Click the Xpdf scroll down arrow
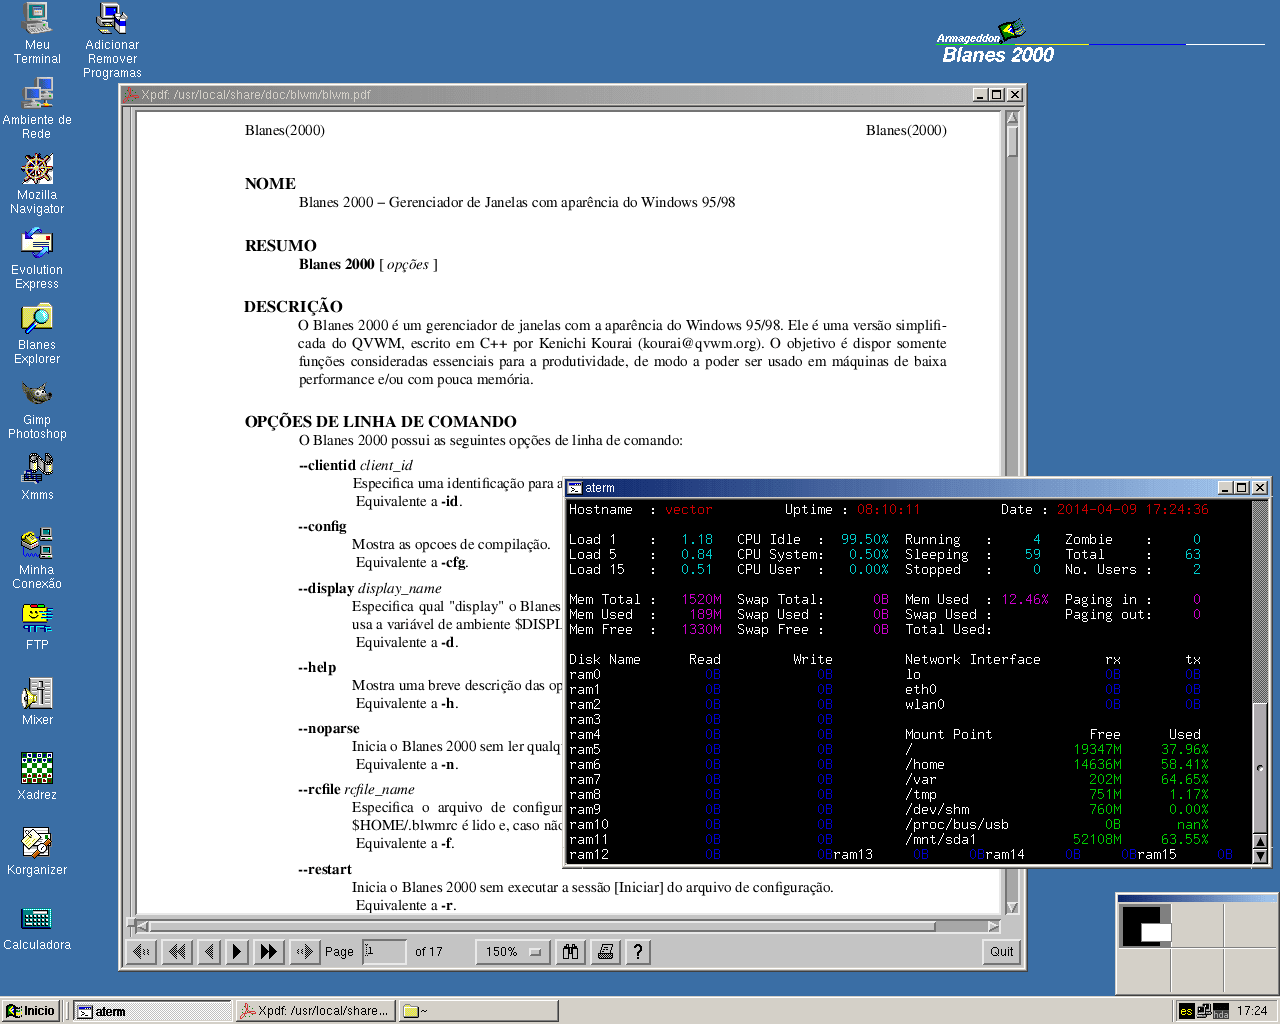The image size is (1280, 1024). pyautogui.click(x=1012, y=907)
